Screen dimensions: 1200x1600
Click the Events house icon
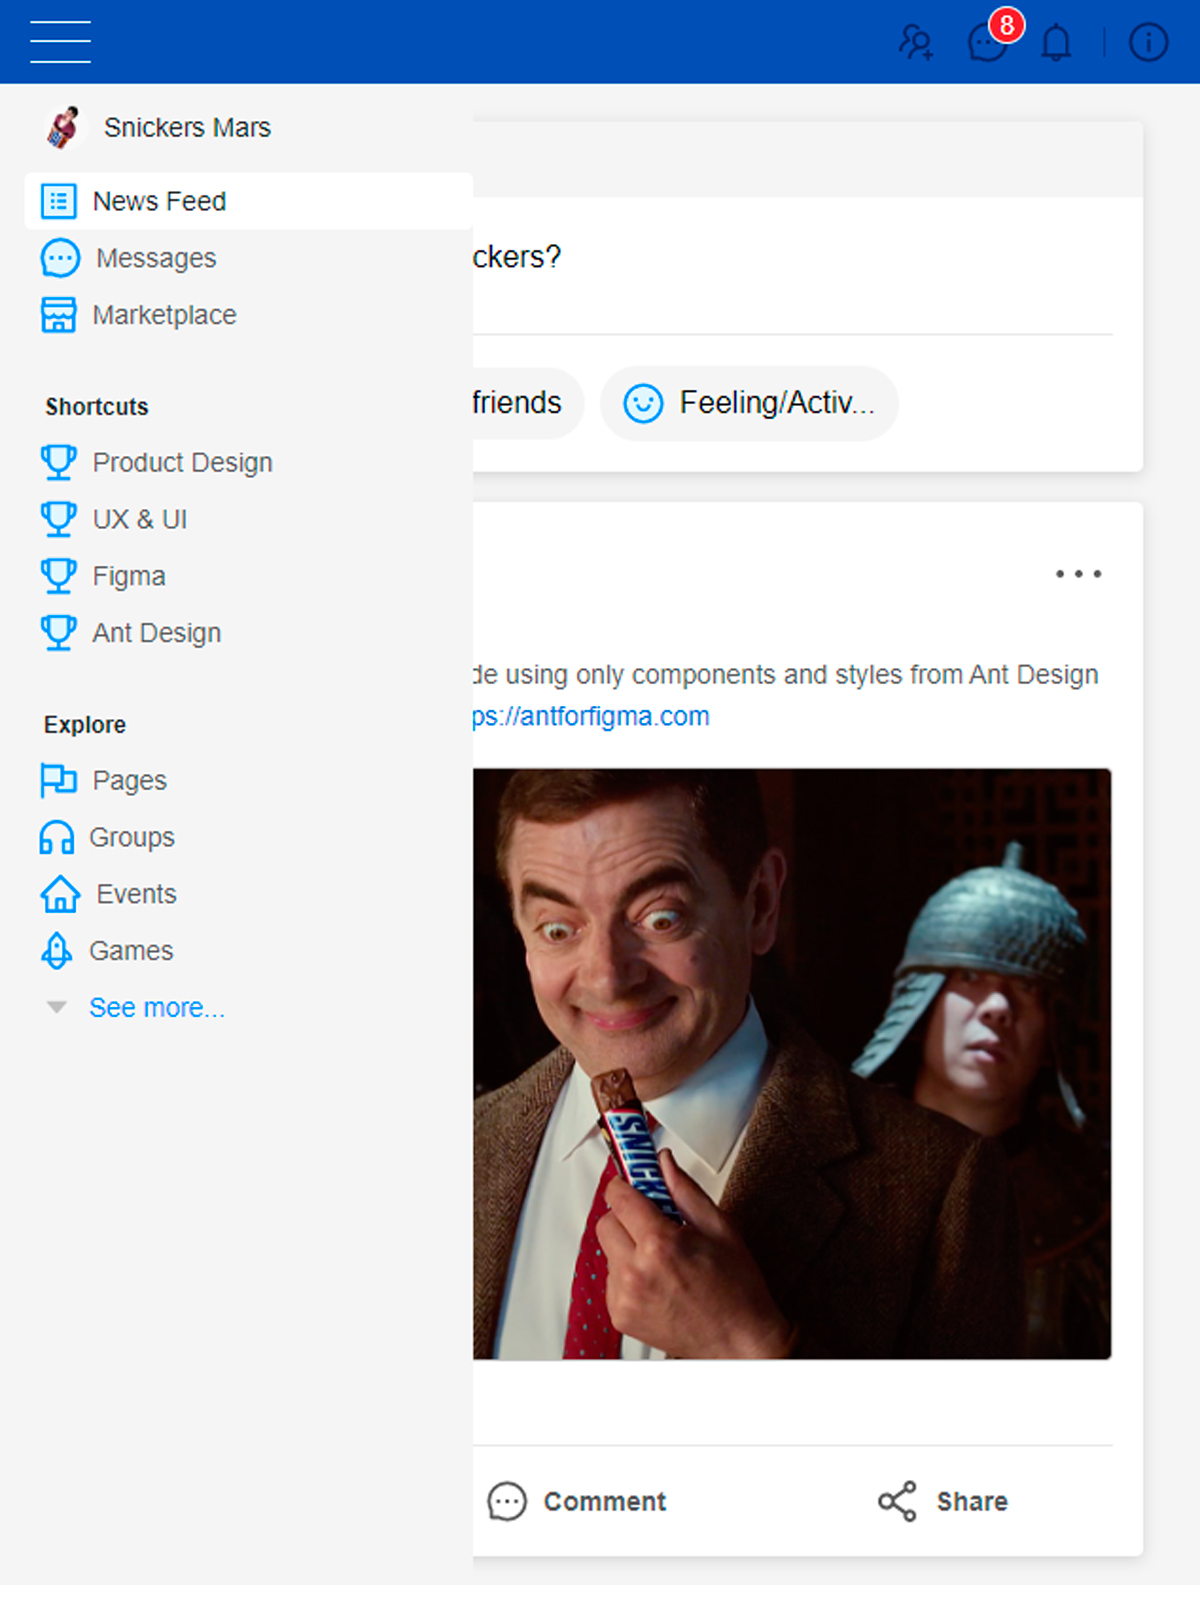pyautogui.click(x=60, y=894)
